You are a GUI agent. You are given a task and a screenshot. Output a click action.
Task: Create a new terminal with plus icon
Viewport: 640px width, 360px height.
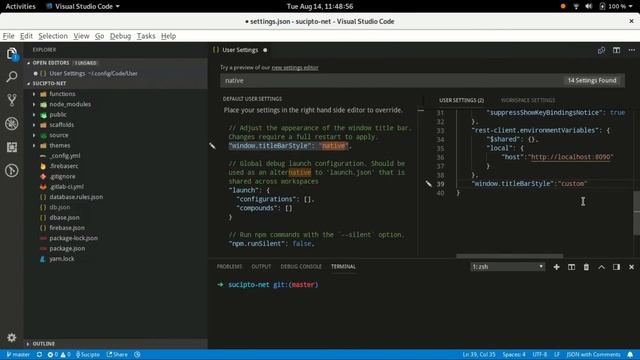[x=556, y=267]
